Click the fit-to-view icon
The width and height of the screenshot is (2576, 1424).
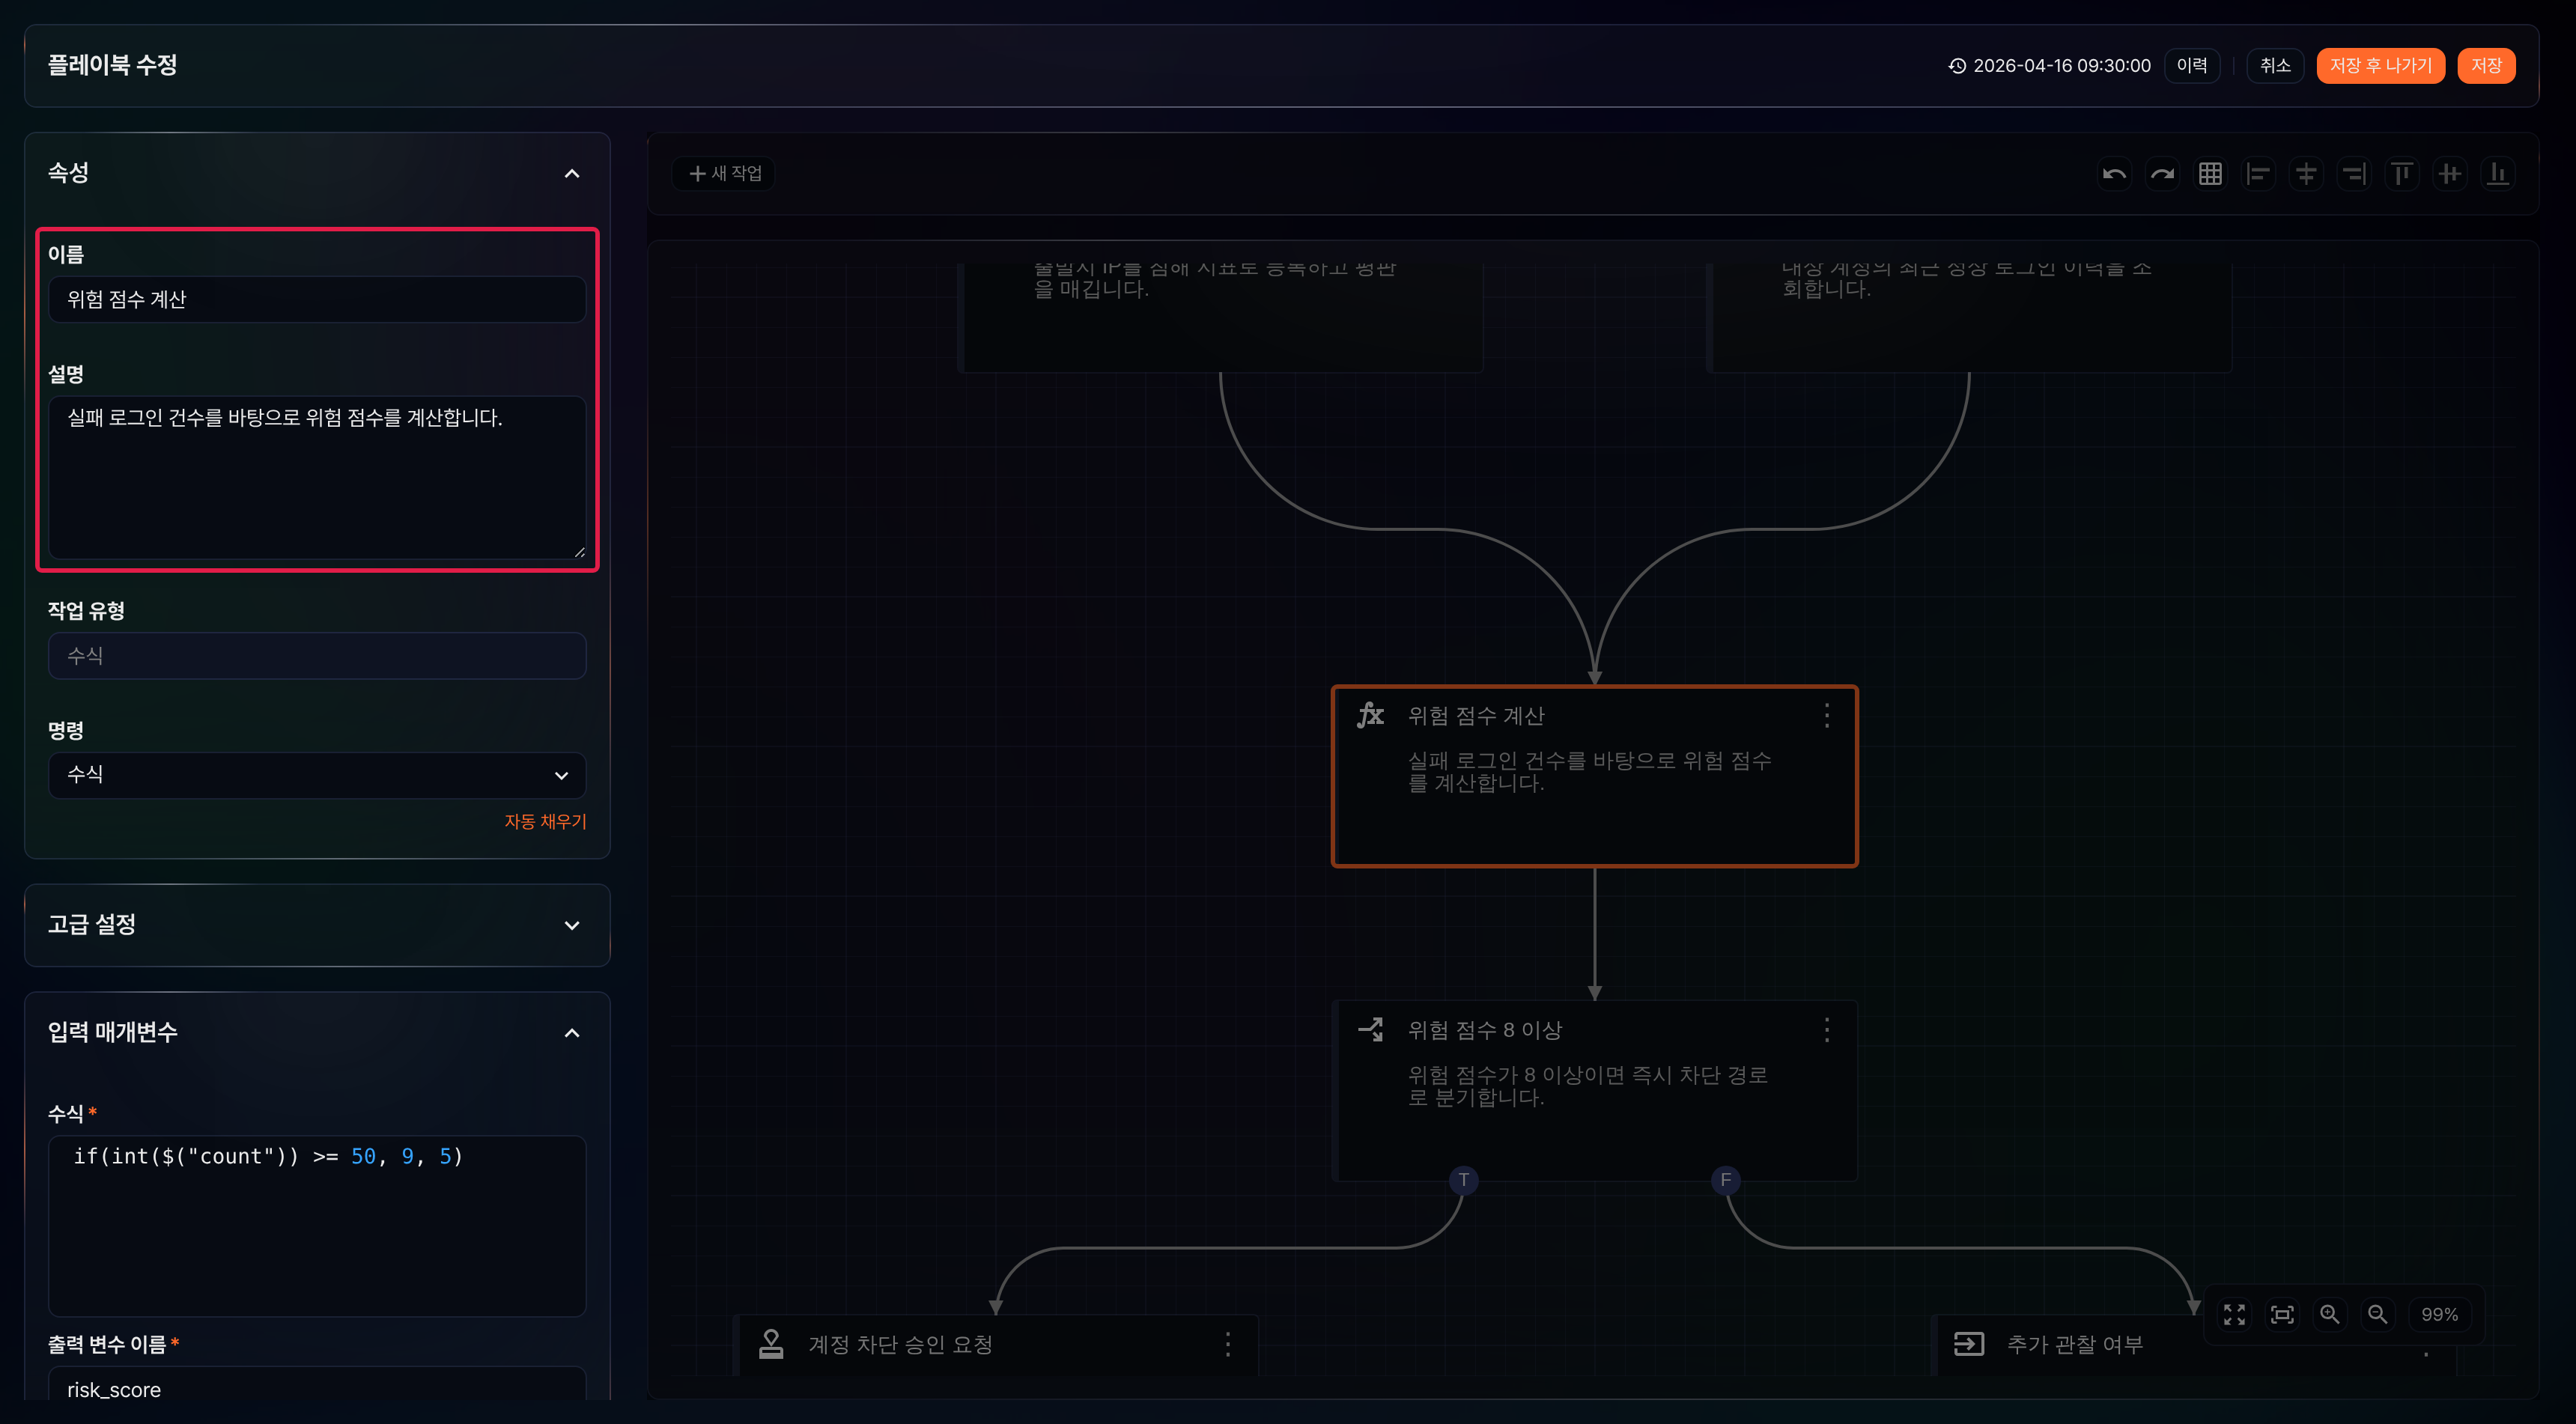[2282, 1314]
